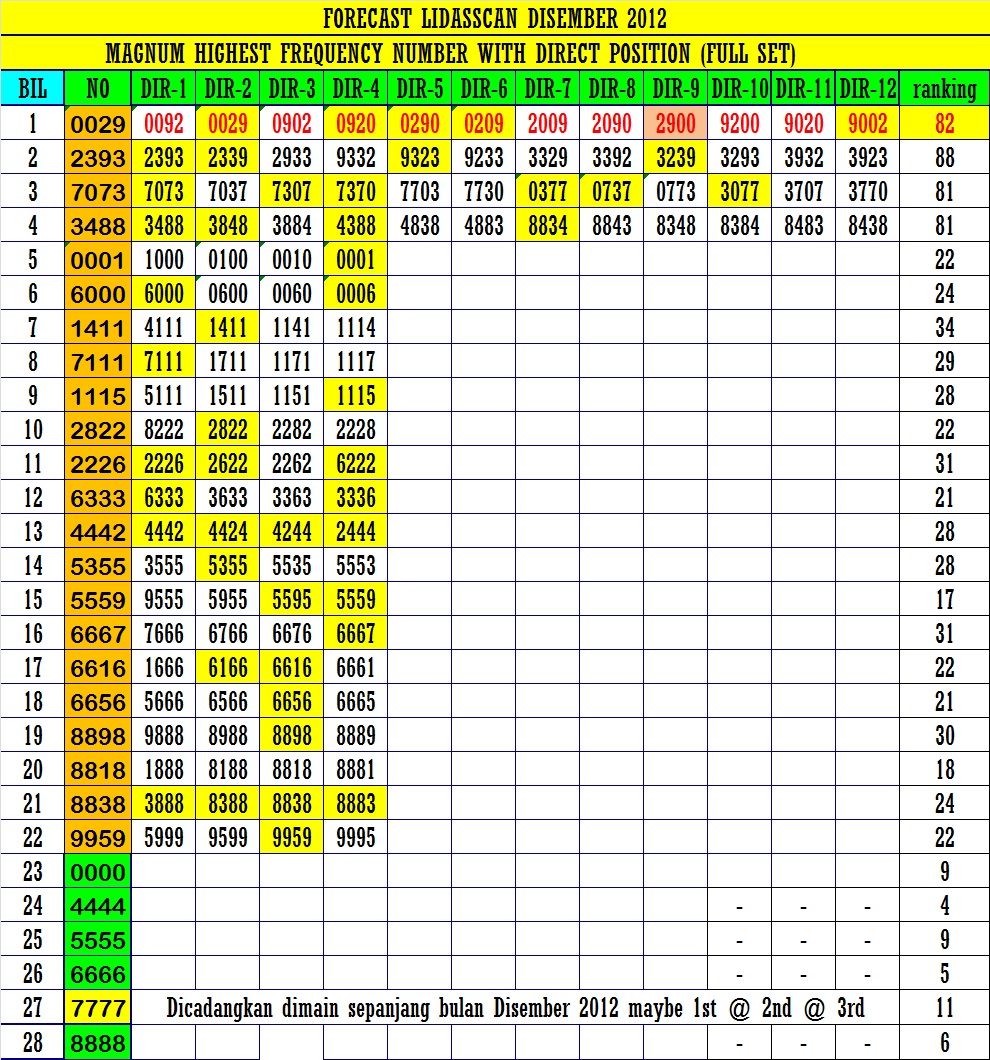Viewport: 990px width, 1060px height.
Task: Click the pink highlighted cell 2900
Action: pyautogui.click(x=676, y=123)
